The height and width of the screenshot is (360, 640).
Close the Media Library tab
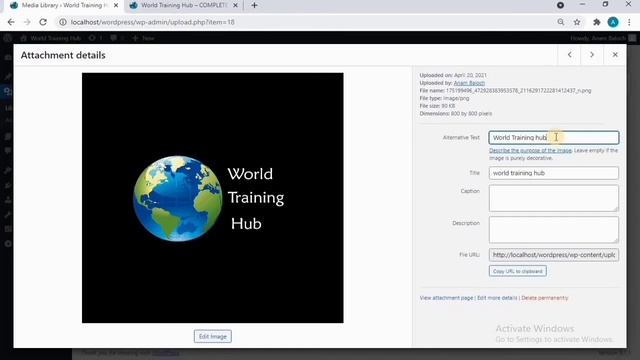[116, 5]
